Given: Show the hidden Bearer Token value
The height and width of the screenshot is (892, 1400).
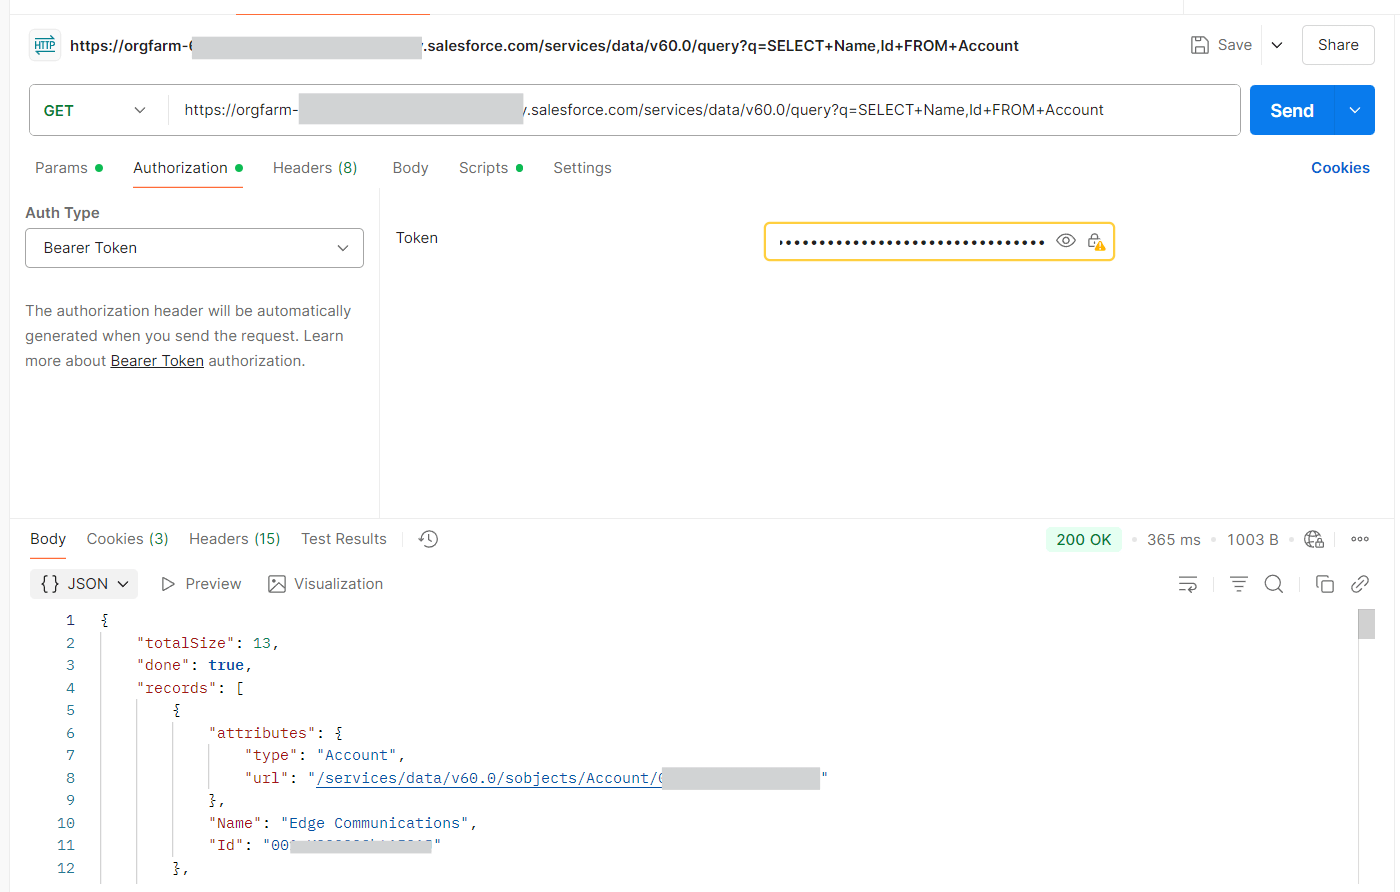Looking at the screenshot, I should pyautogui.click(x=1065, y=241).
